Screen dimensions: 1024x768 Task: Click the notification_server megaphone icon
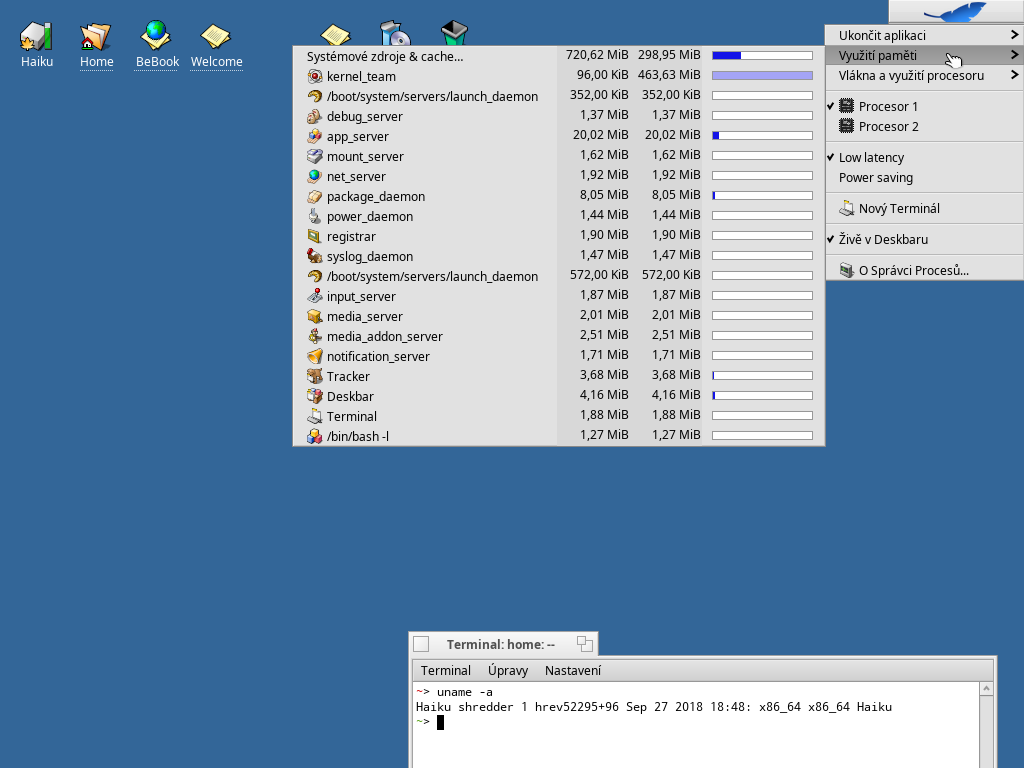315,357
